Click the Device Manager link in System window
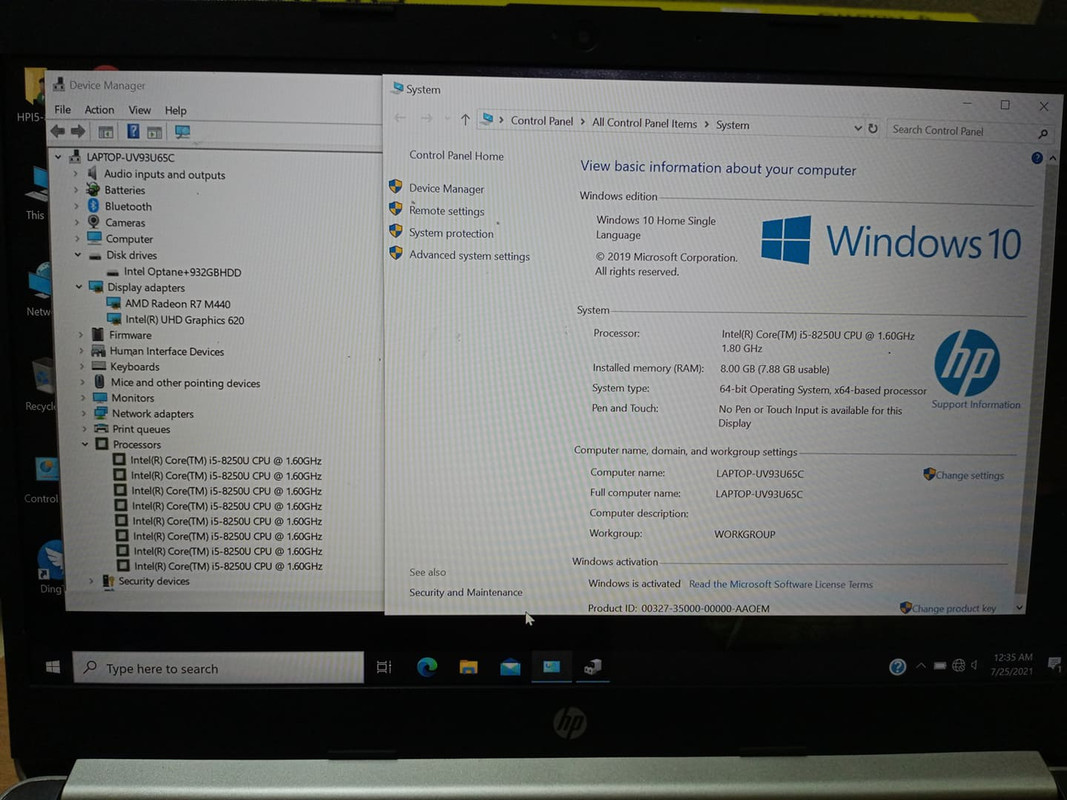This screenshot has width=1067, height=800. [446, 188]
